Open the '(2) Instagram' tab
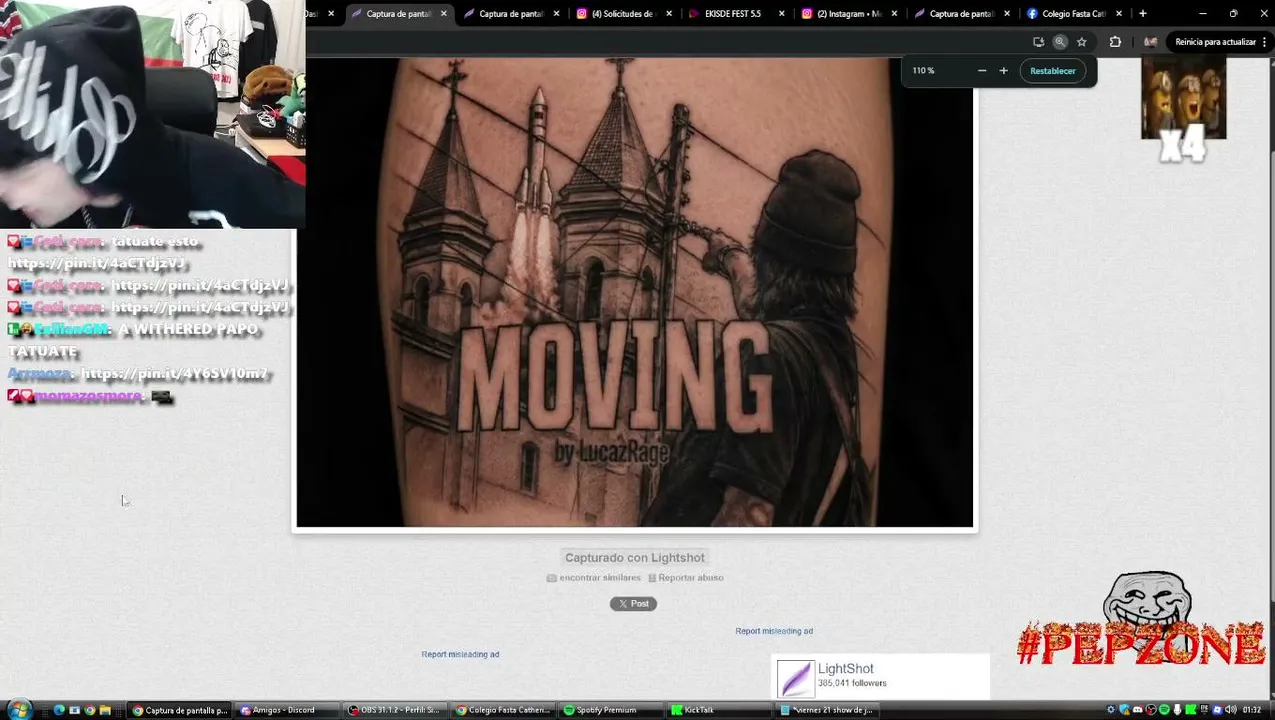Image resolution: width=1275 pixels, height=720 pixels. click(x=848, y=14)
